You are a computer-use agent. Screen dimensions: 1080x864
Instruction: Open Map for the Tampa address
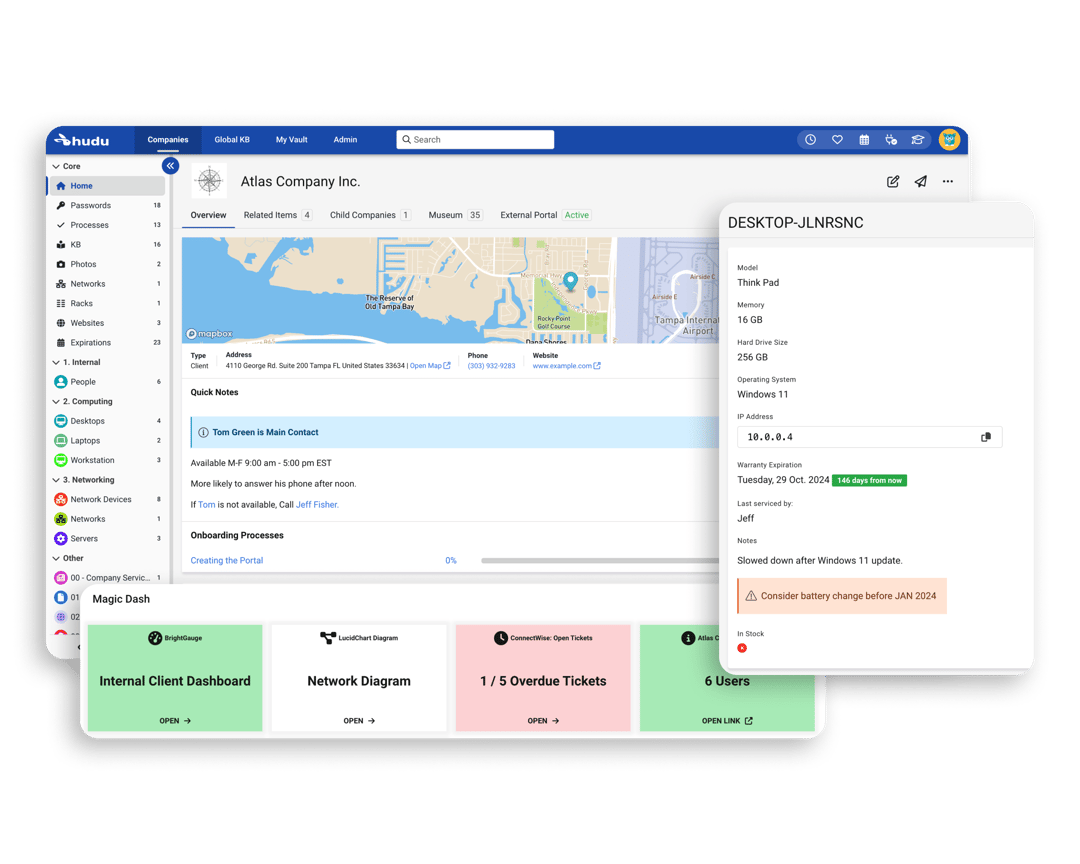428,365
